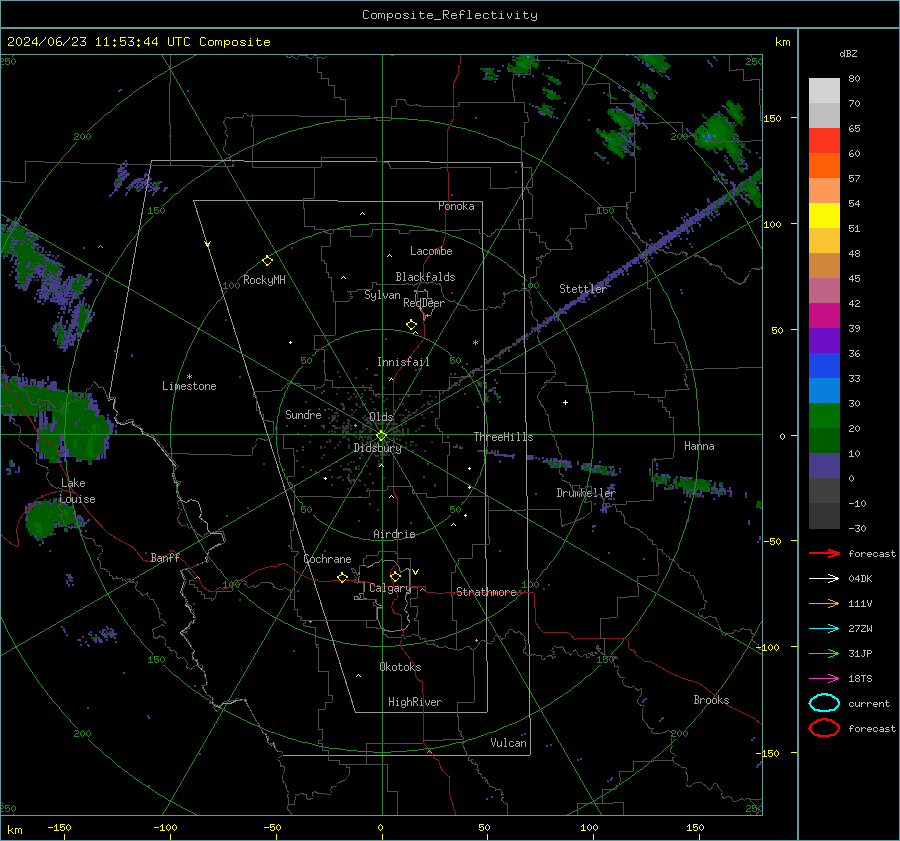
Task: Click the Sundre town label
Action: [x=303, y=414]
